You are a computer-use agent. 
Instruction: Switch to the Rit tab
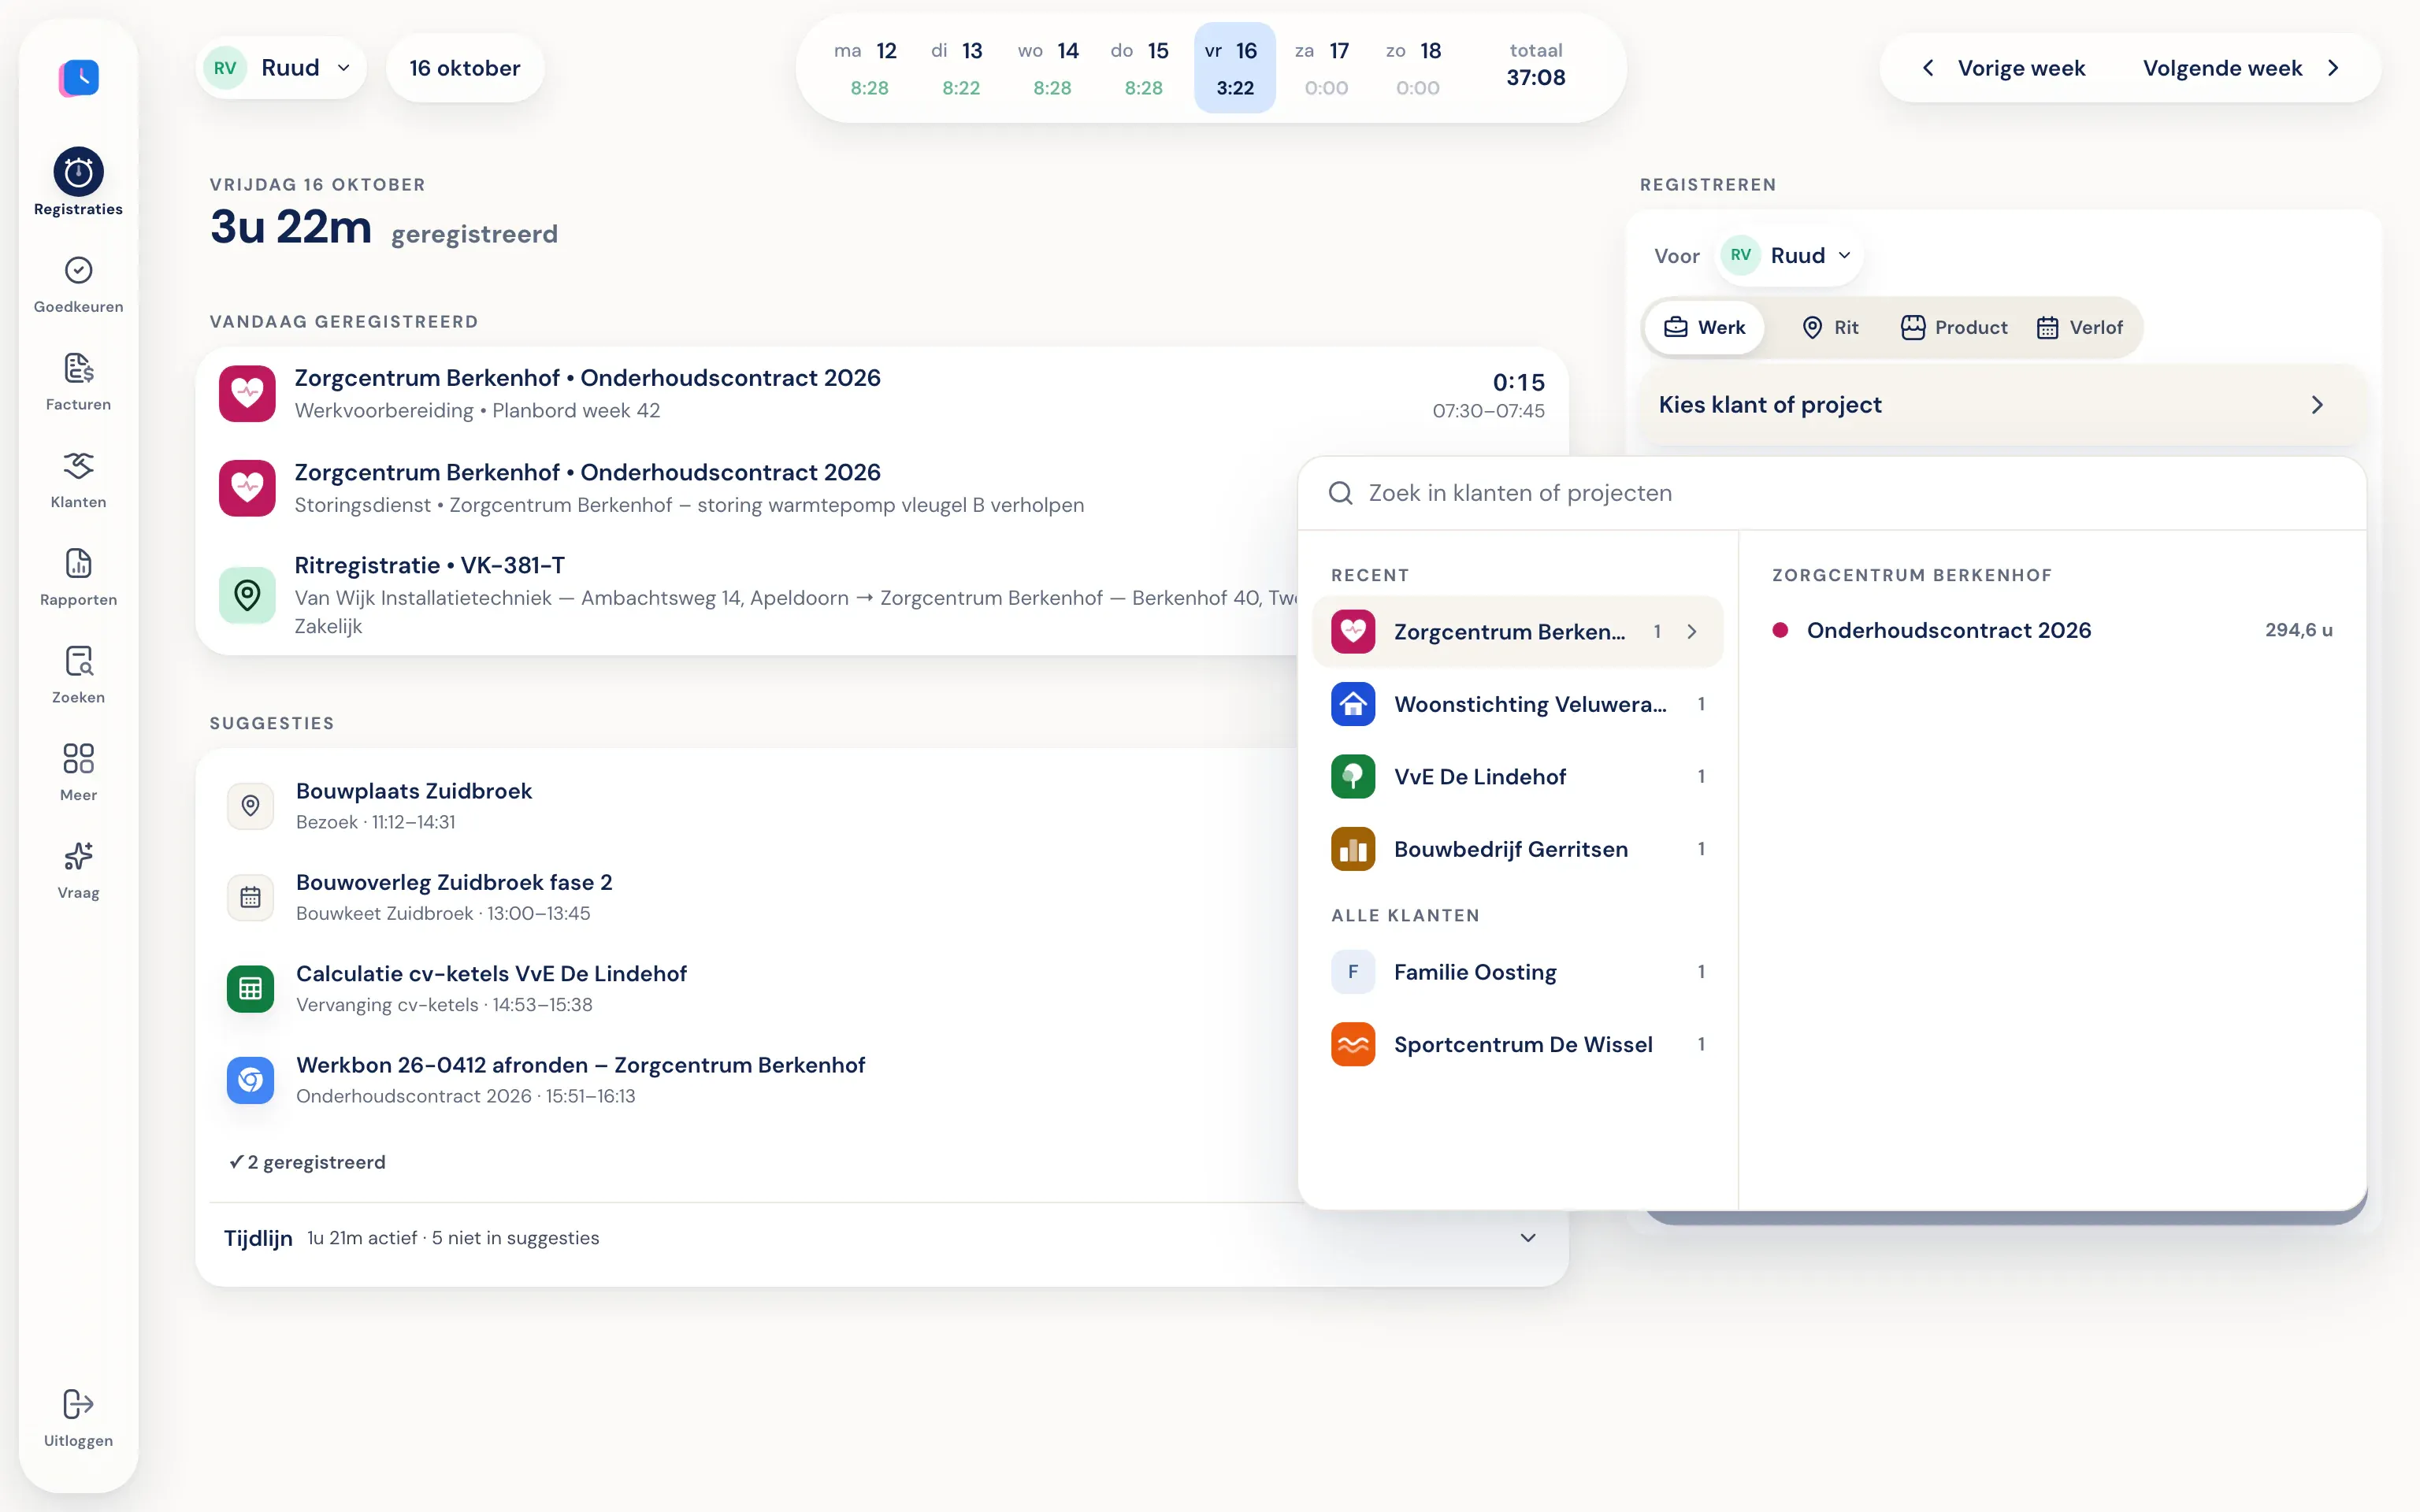[x=1829, y=328]
